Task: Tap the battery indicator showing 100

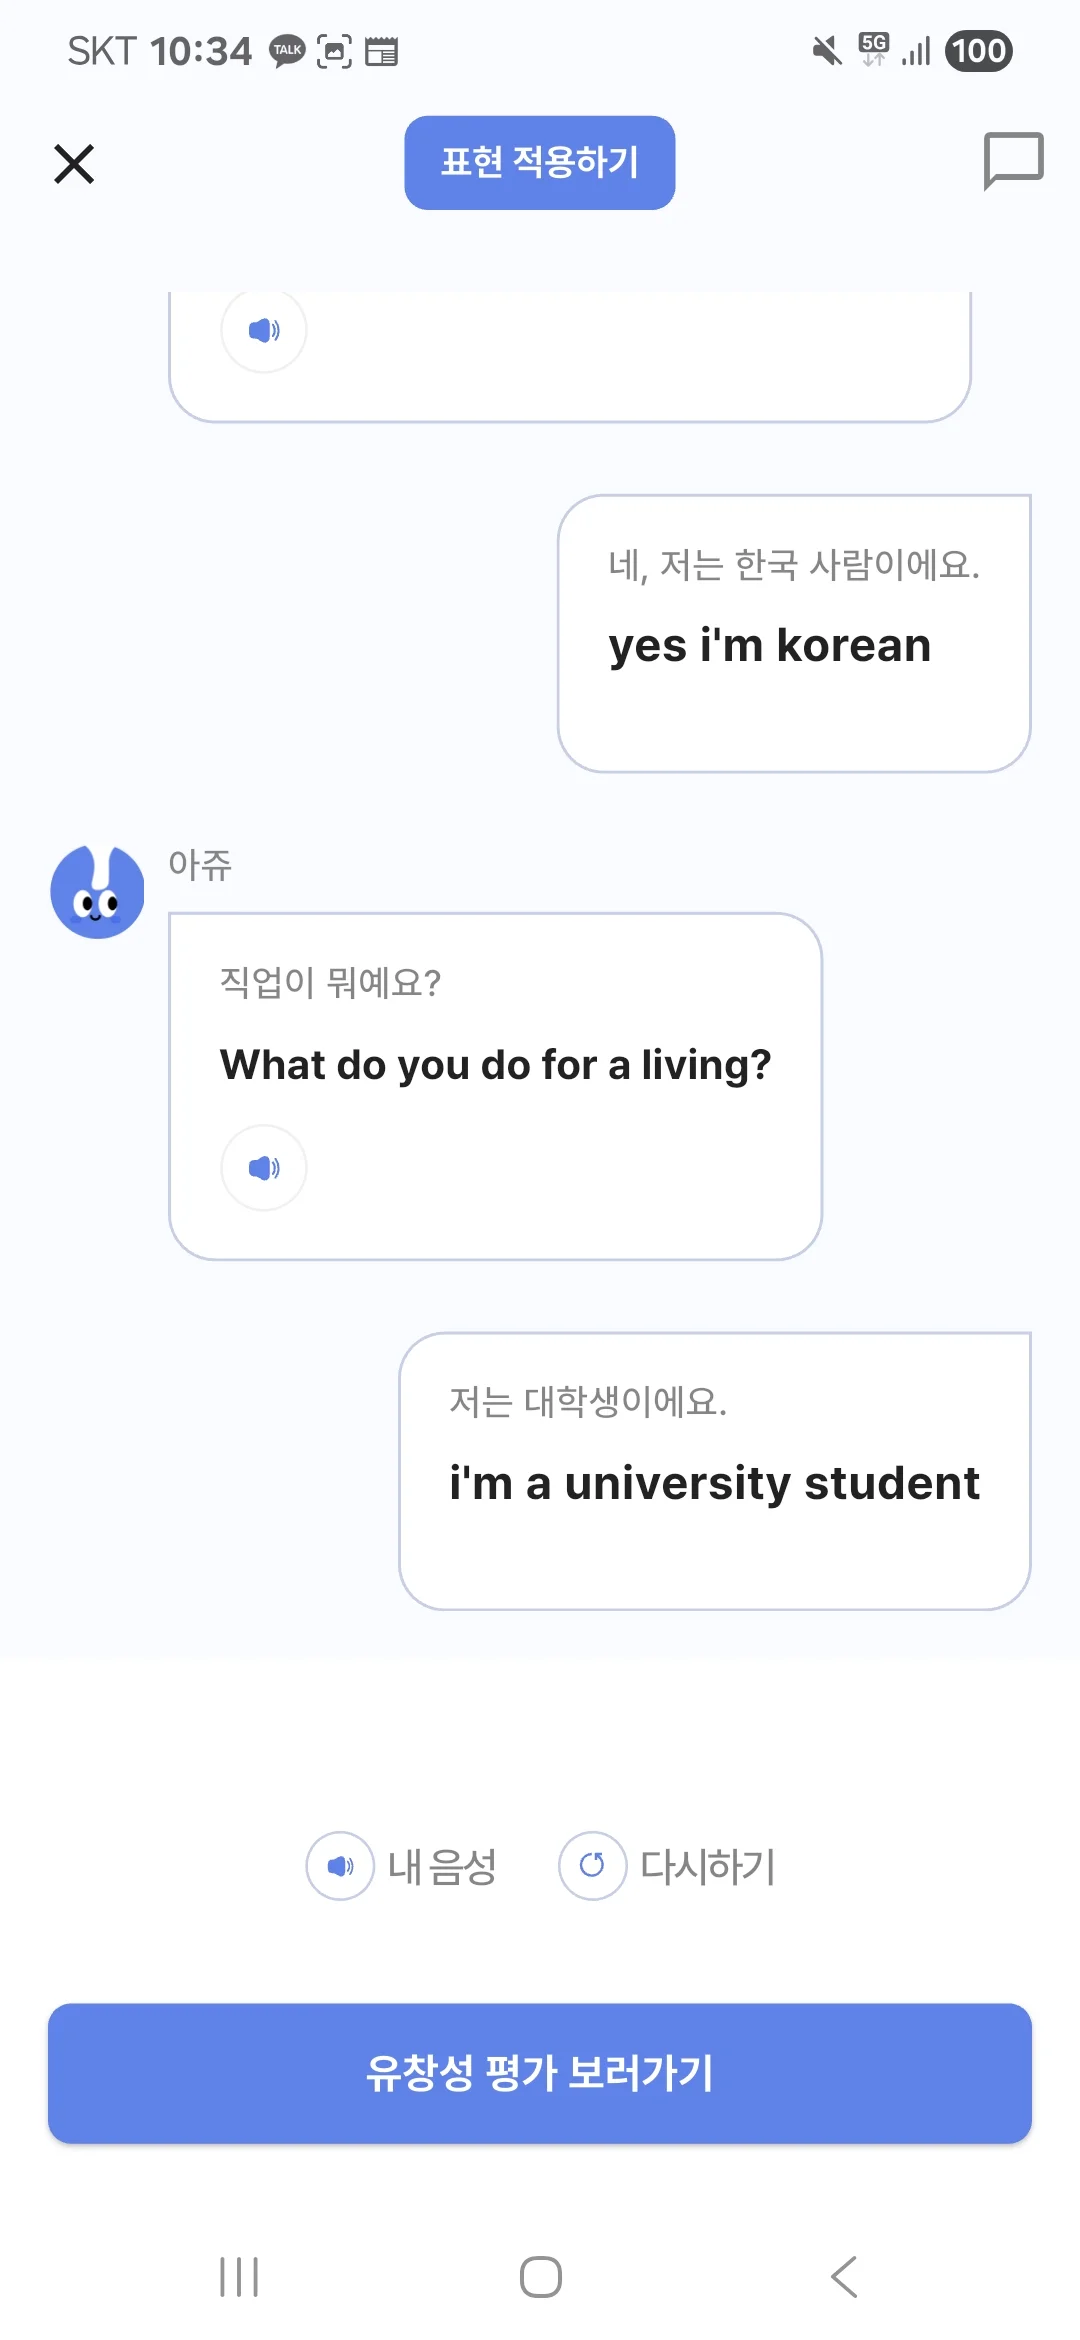Action: pyautogui.click(x=978, y=51)
